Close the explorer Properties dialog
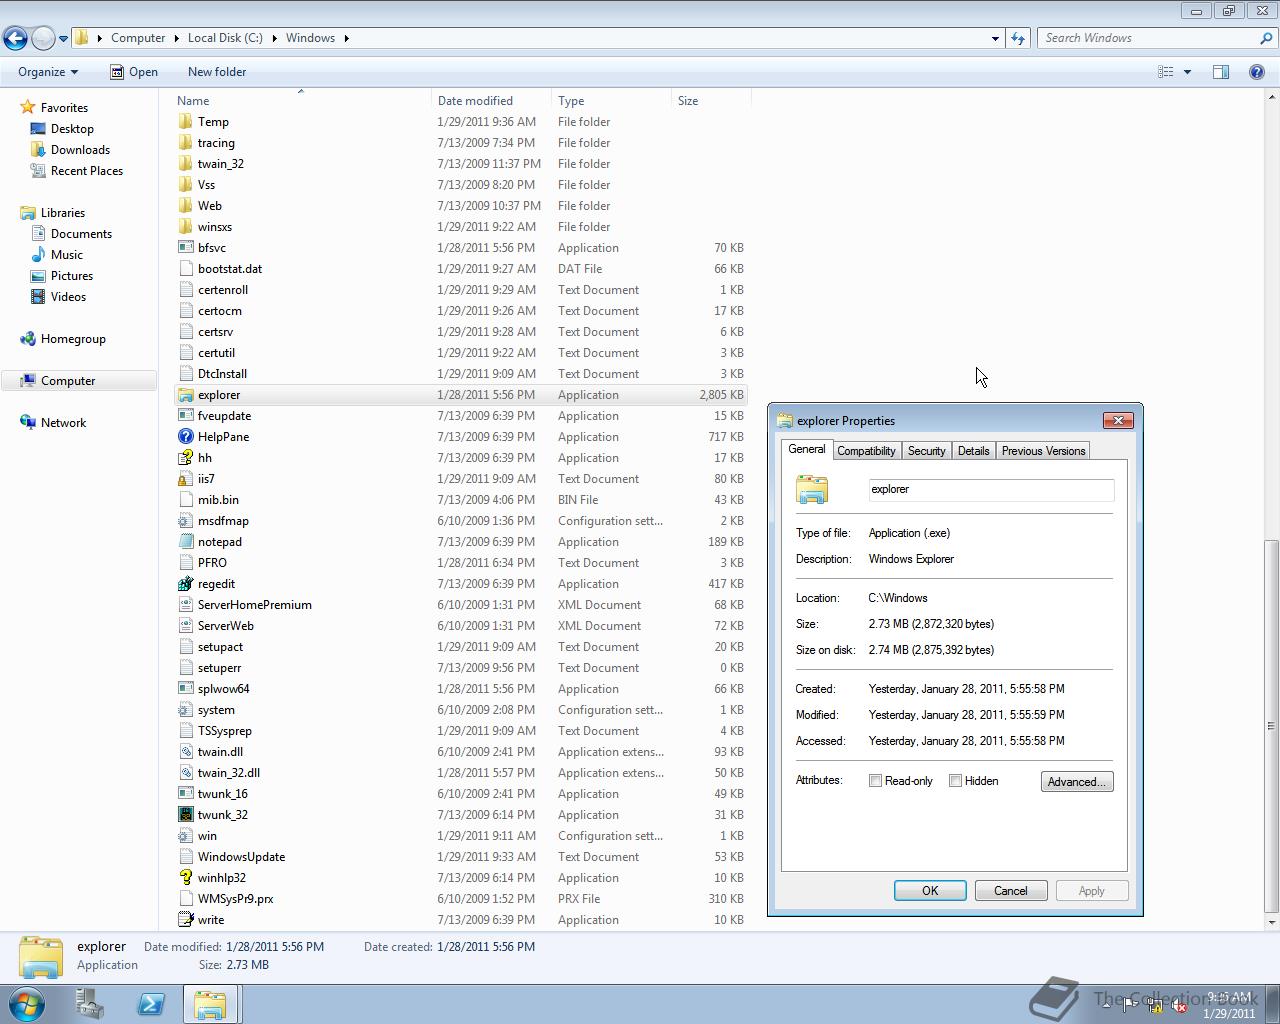This screenshot has height=1024, width=1280. (1118, 420)
